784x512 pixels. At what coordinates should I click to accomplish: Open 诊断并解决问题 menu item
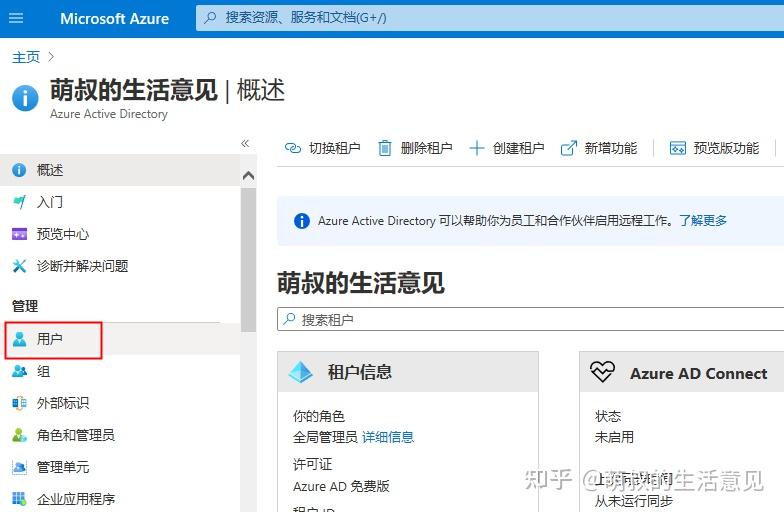tap(120, 266)
